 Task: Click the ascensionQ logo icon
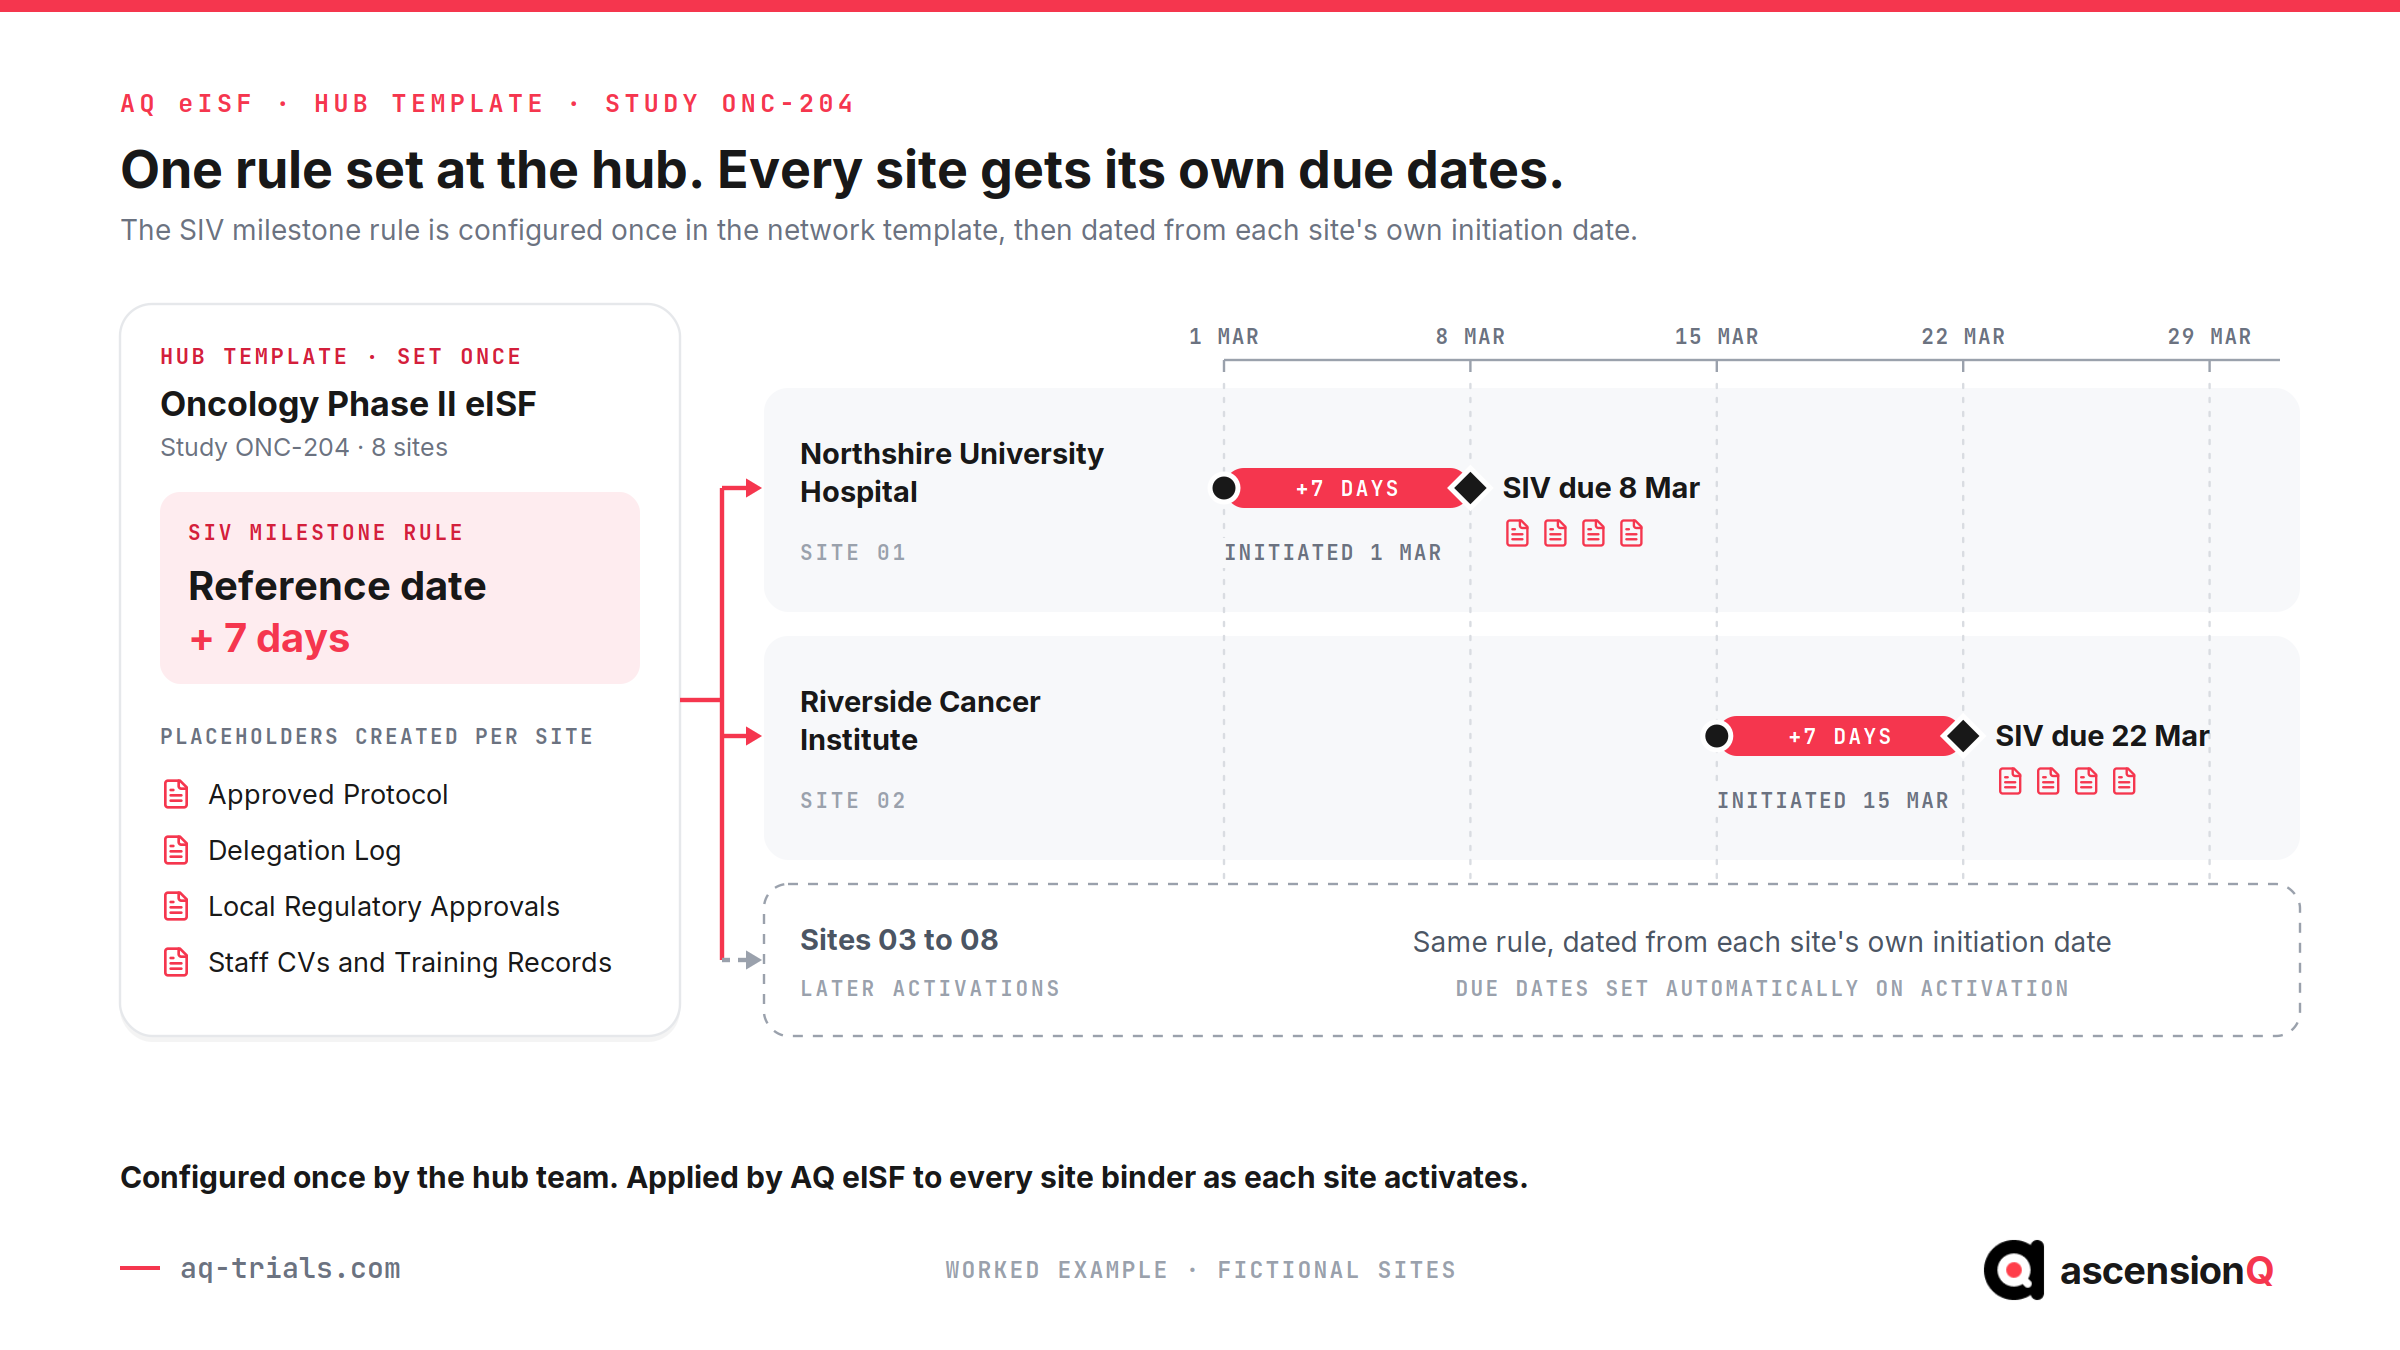2014,1270
